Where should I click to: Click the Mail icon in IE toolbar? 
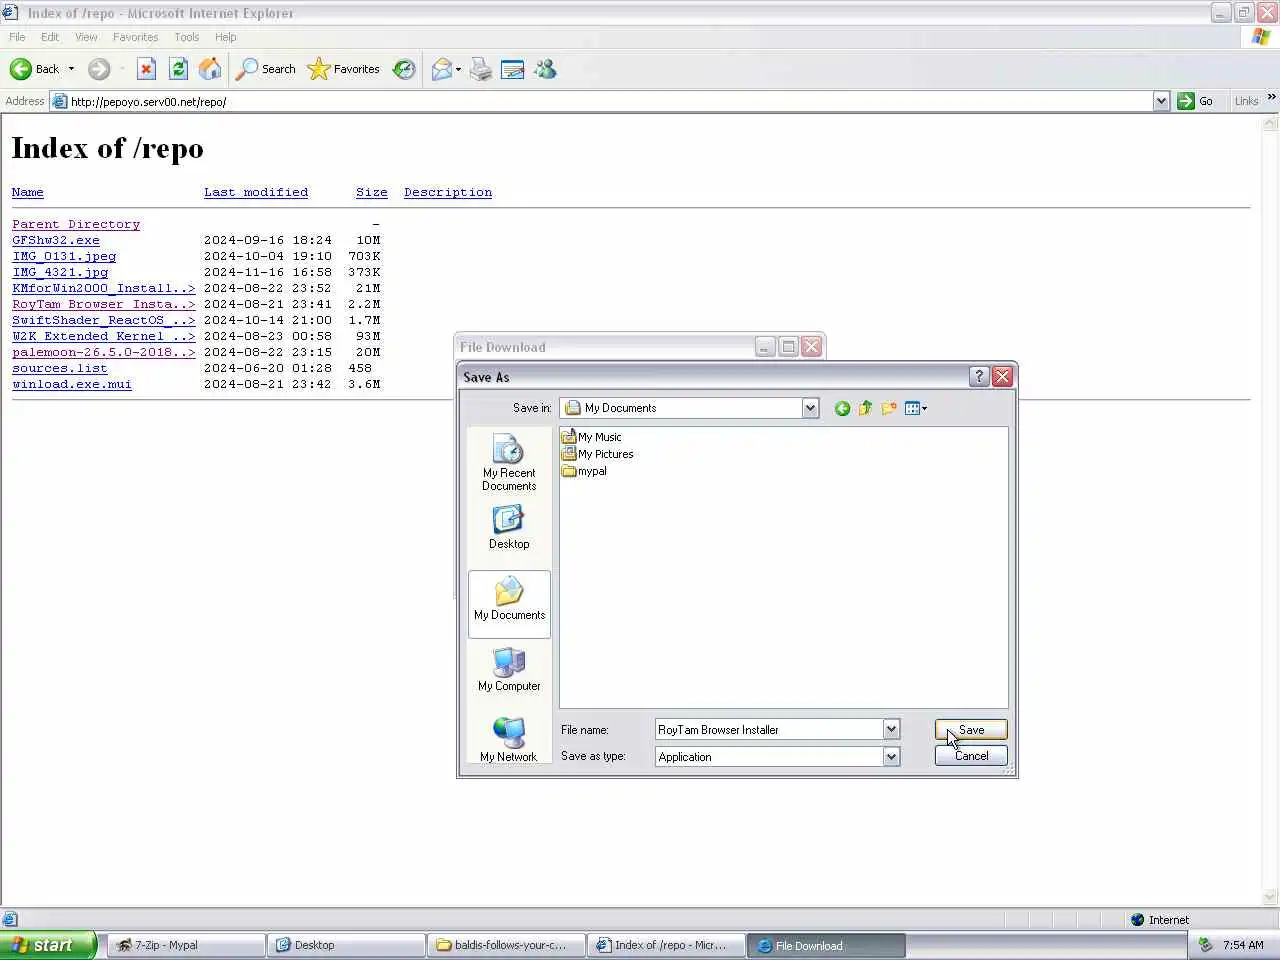coord(441,69)
